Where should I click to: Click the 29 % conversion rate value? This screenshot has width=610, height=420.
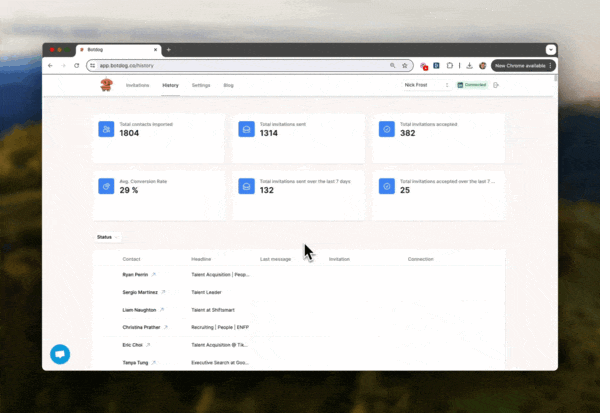tap(129, 190)
